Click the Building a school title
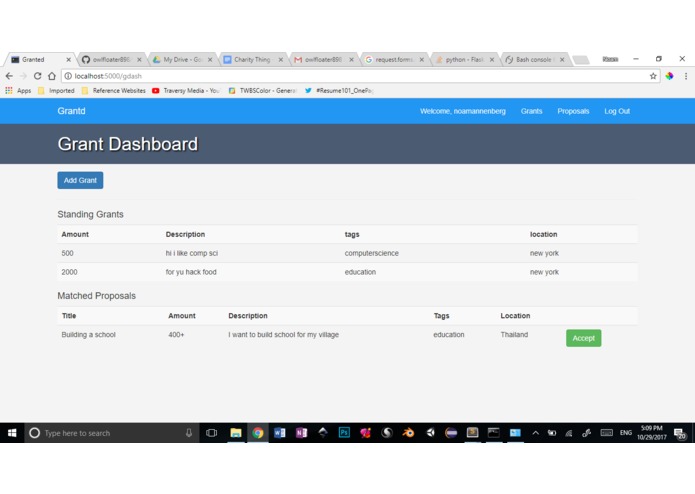Viewport: 695px width, 494px height. [x=89, y=335]
